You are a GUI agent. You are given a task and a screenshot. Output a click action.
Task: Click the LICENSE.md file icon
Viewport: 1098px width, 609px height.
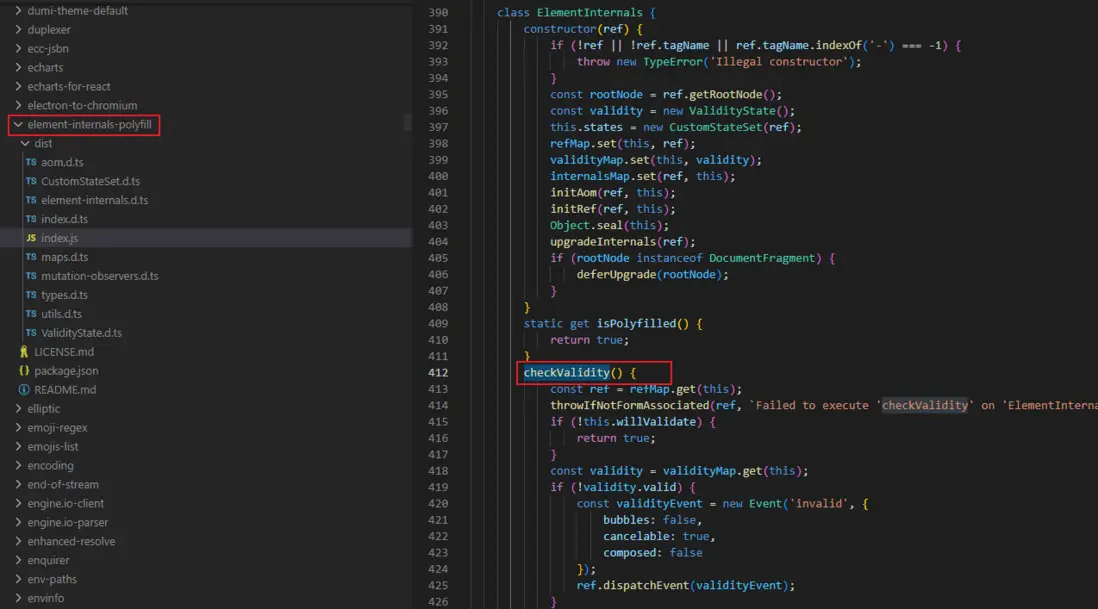point(24,352)
